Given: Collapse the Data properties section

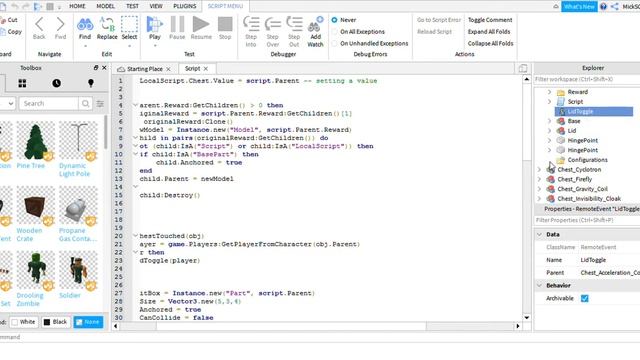Looking at the screenshot, I should (x=540, y=234).
